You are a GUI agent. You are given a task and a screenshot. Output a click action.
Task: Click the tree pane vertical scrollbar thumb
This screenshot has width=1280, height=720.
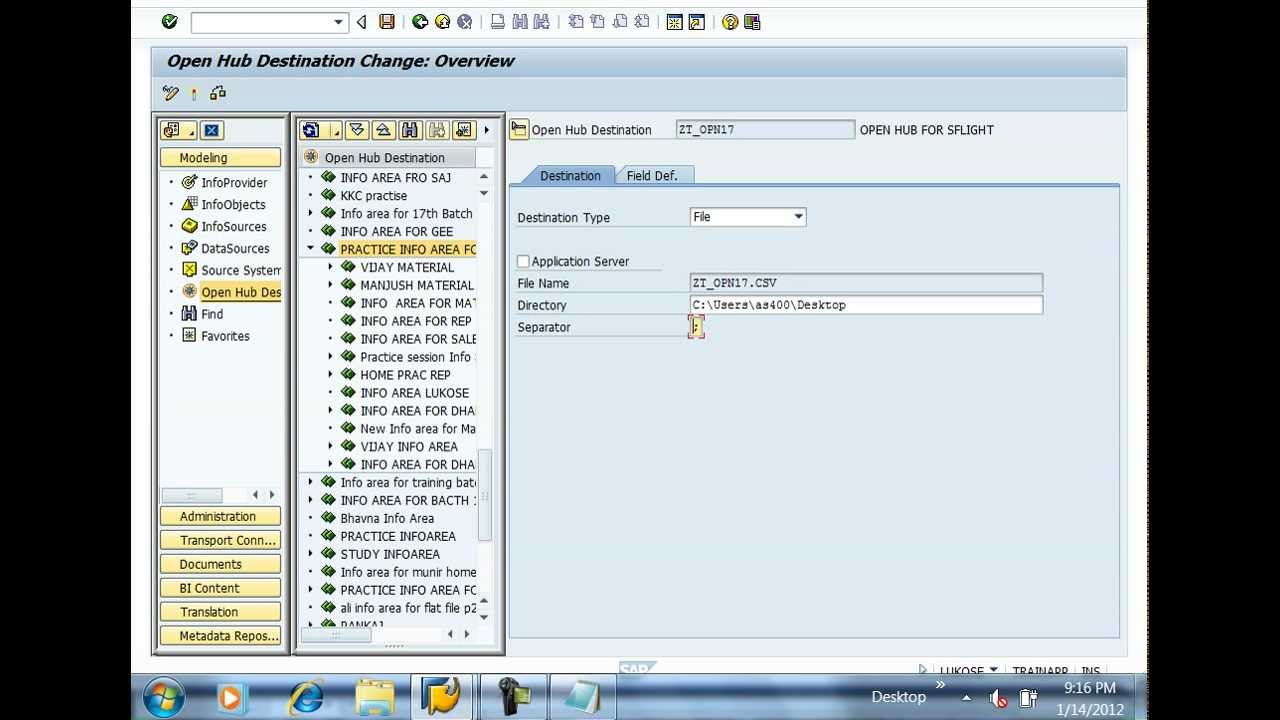484,495
